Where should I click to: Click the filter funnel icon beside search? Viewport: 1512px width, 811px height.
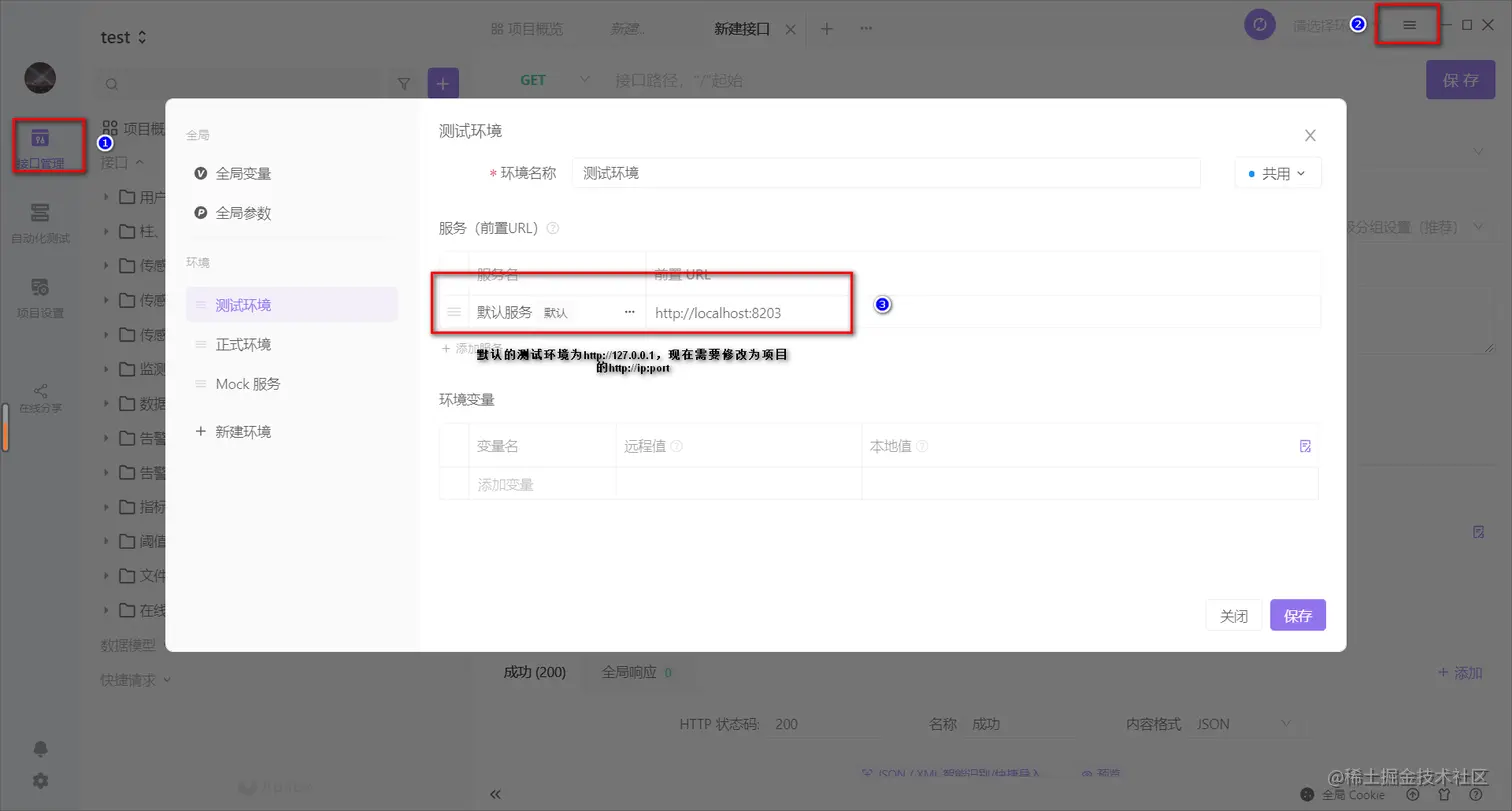point(404,84)
